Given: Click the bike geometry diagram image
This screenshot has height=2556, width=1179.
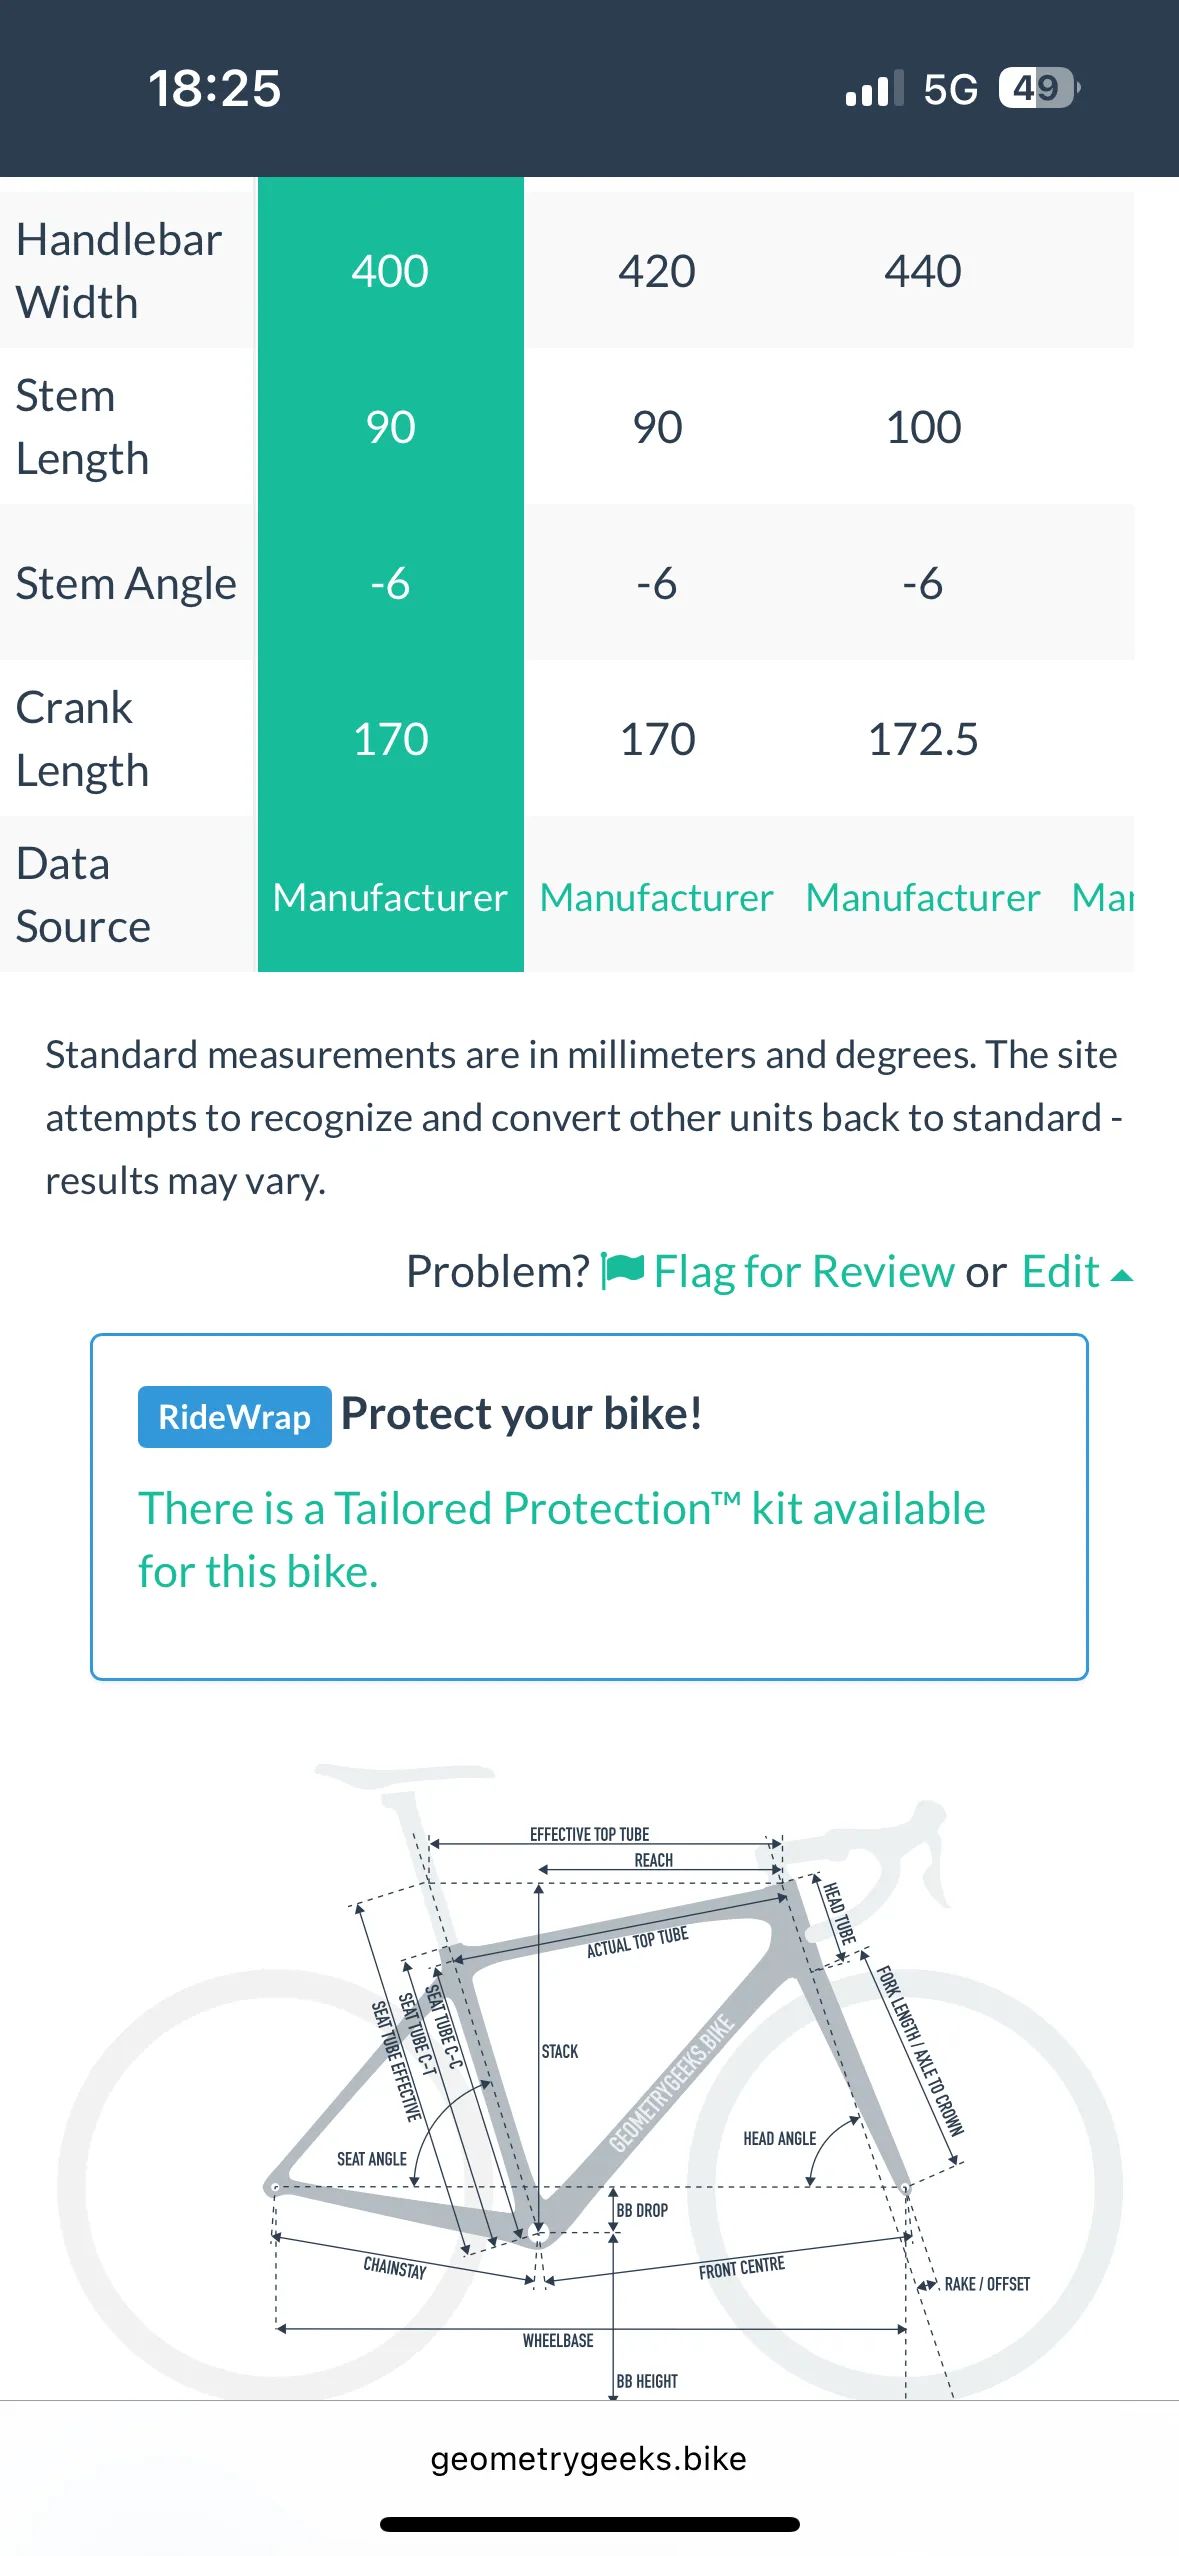Looking at the screenshot, I should [x=590, y=2078].
